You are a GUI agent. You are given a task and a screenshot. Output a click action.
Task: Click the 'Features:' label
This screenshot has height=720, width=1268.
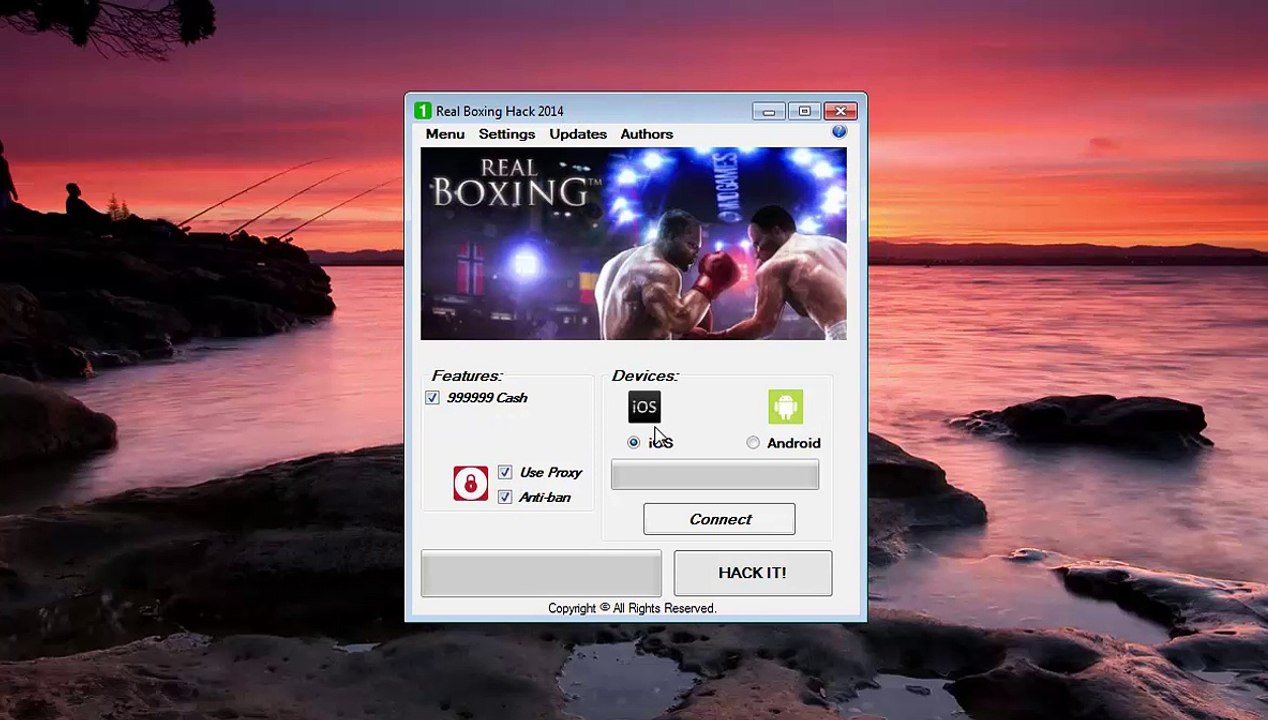pos(467,376)
